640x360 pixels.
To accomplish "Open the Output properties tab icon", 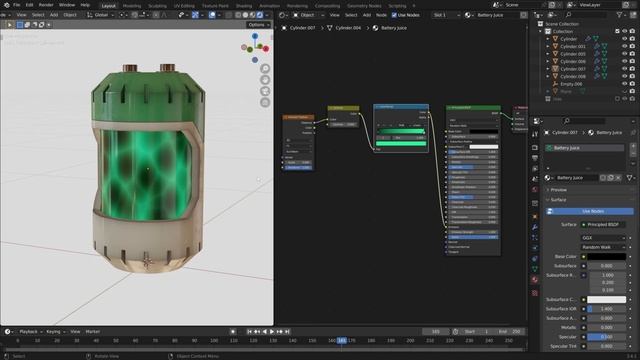I will (535, 158).
